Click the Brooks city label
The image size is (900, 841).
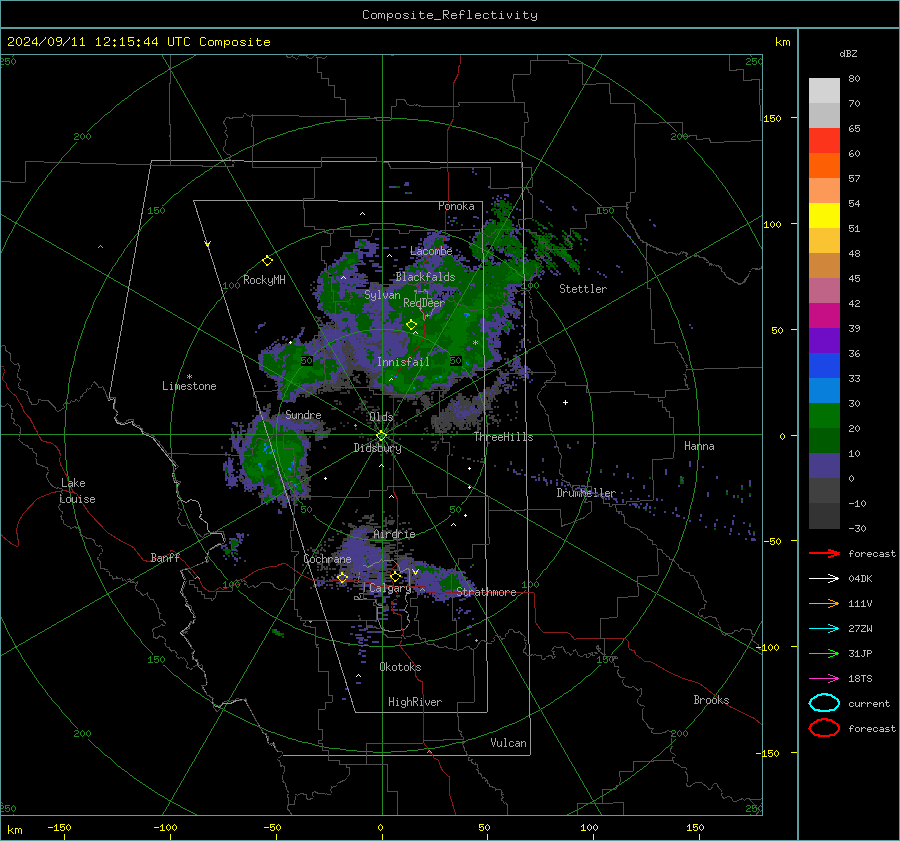(x=711, y=700)
